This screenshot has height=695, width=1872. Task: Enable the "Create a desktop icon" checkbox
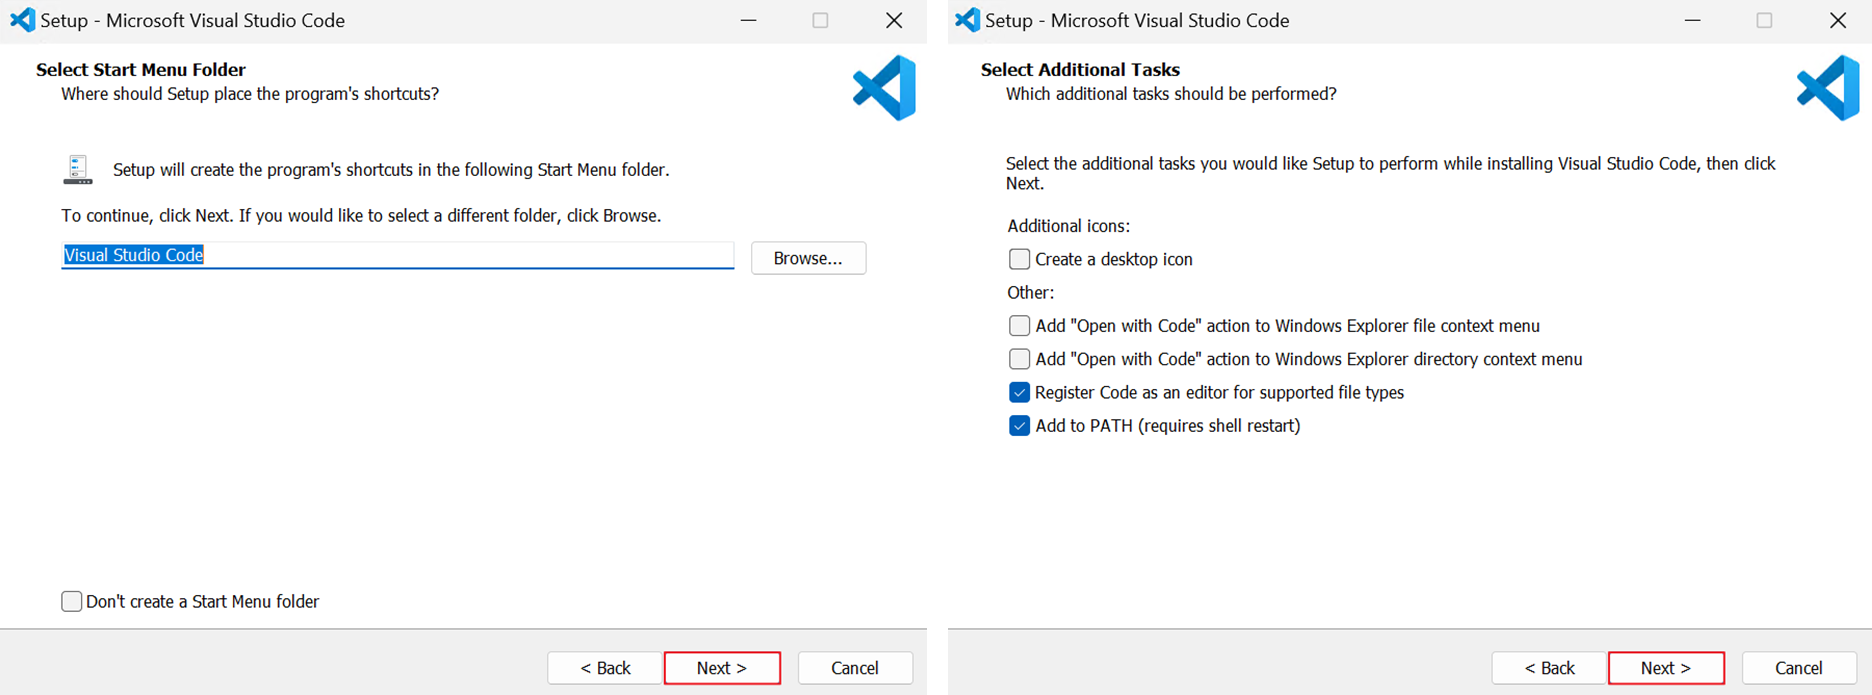point(1019,259)
